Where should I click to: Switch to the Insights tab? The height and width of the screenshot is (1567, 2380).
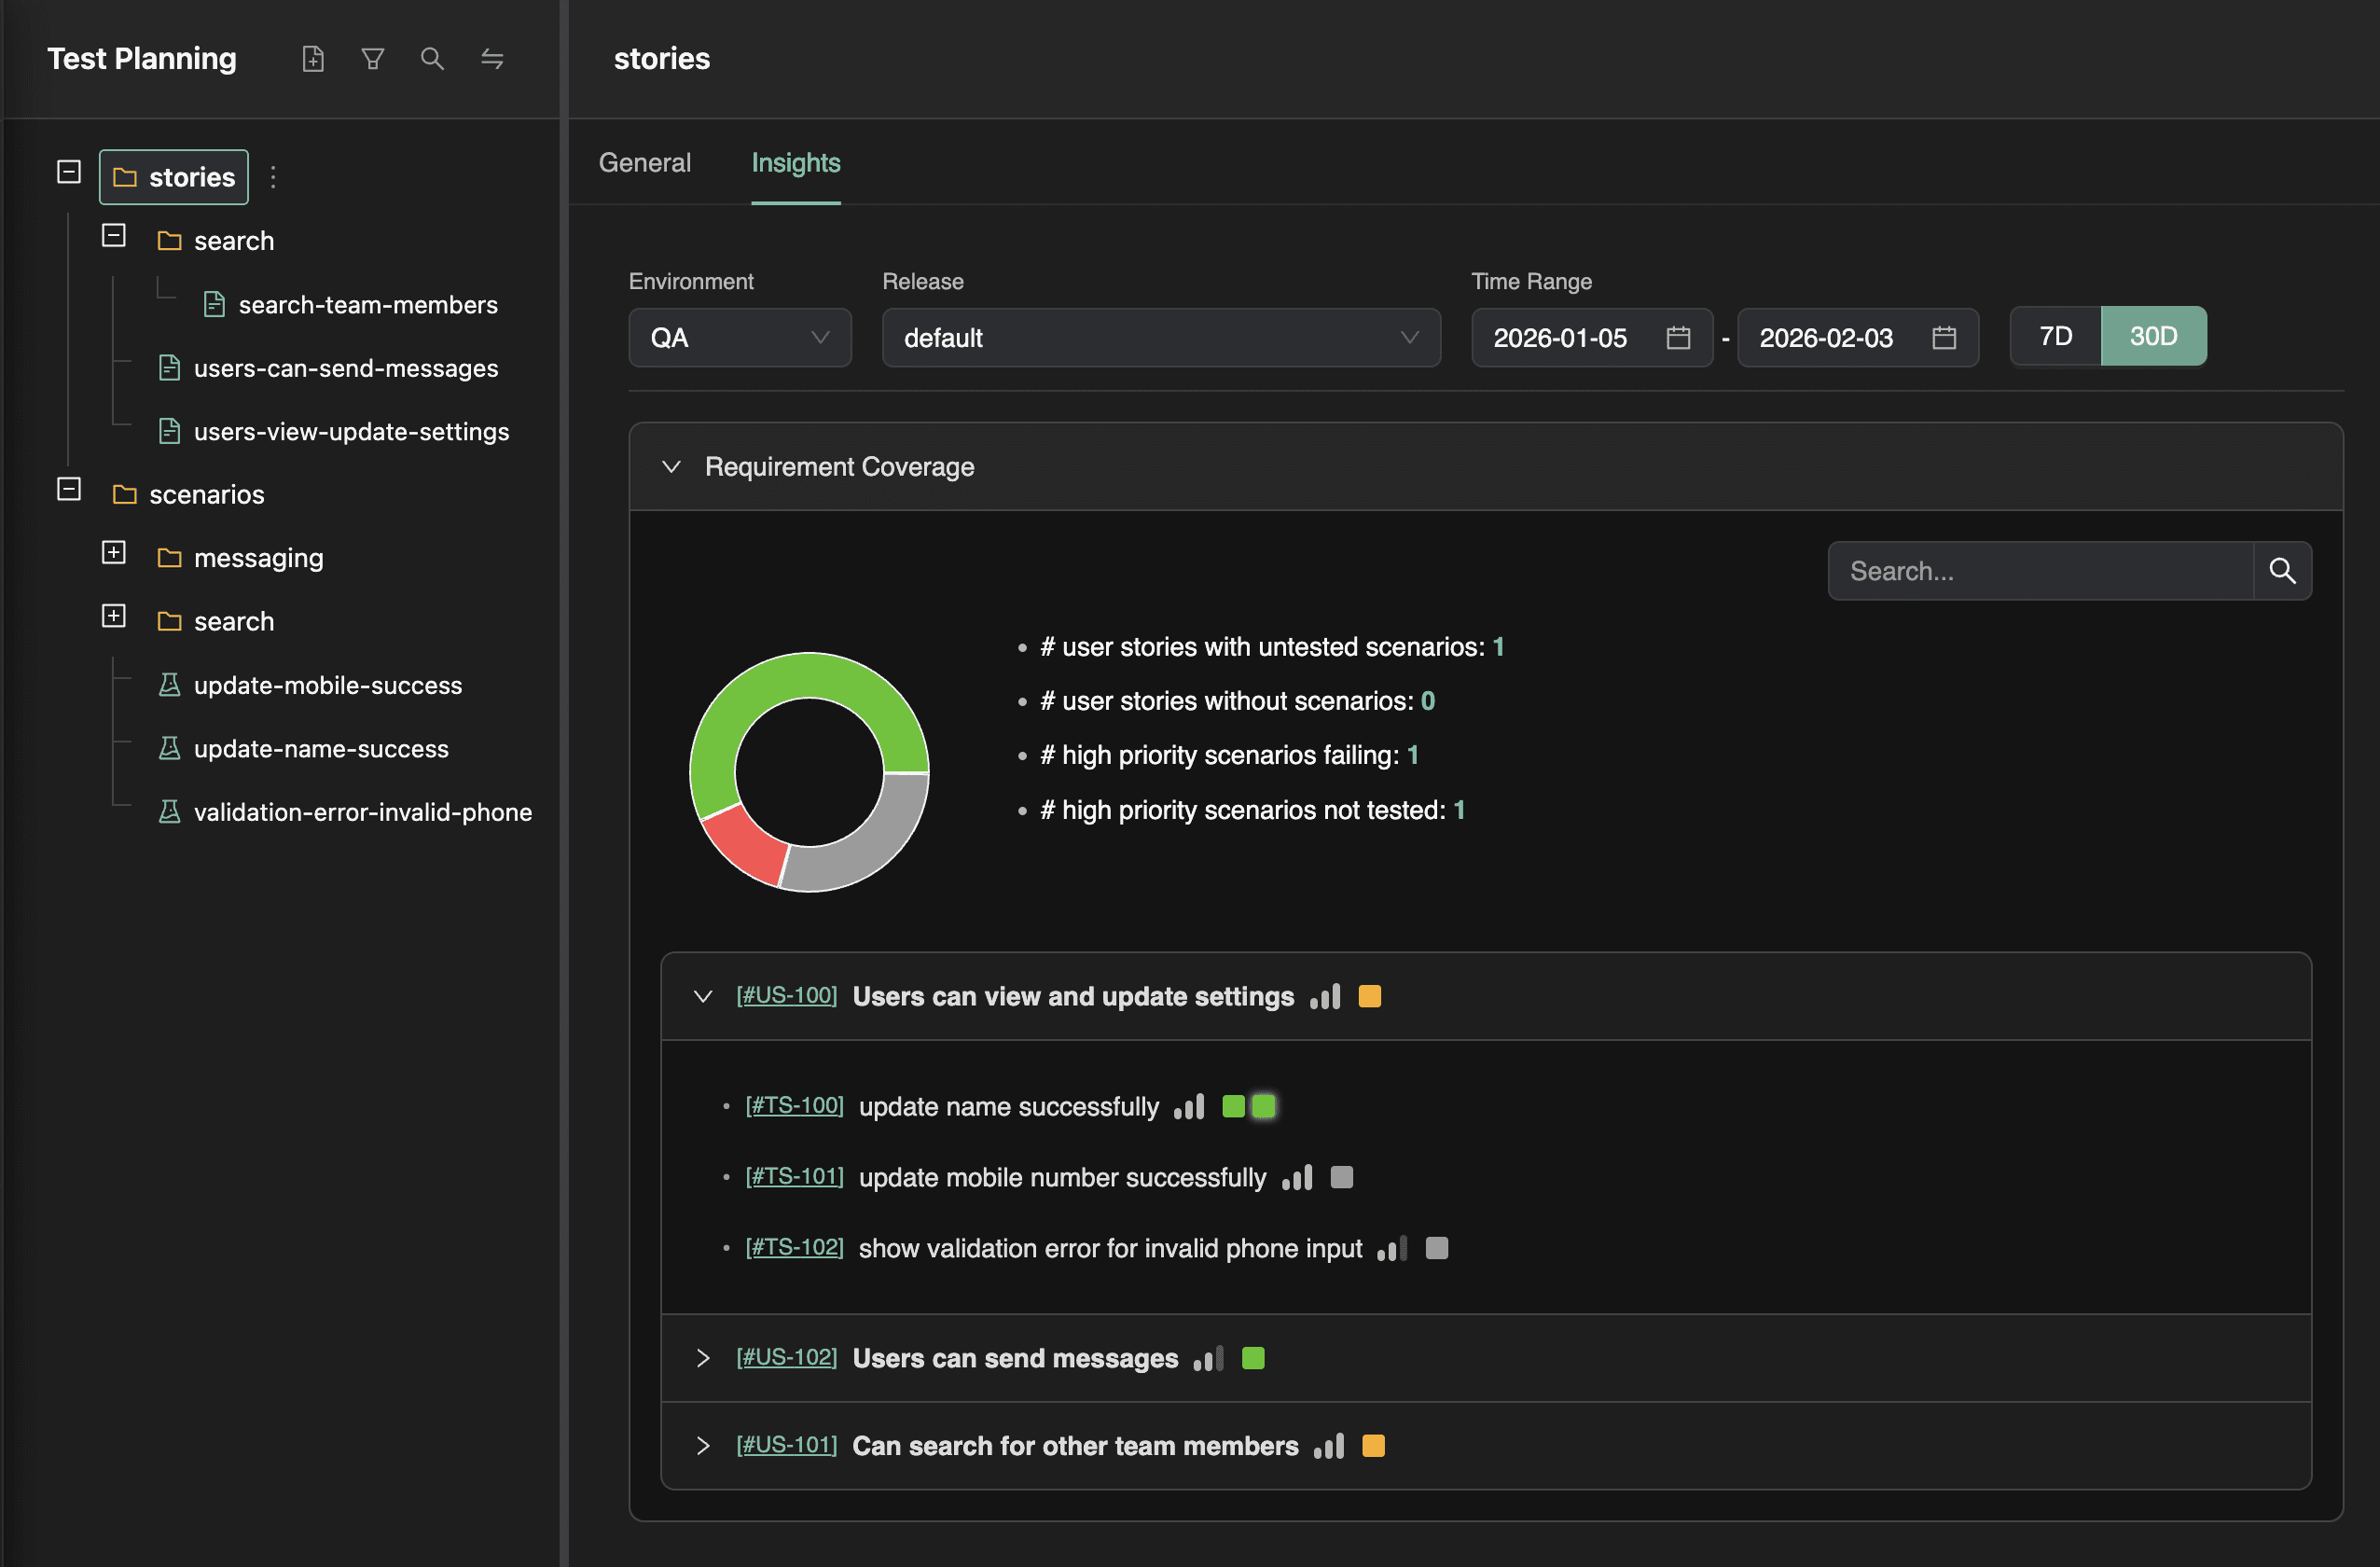click(x=795, y=163)
